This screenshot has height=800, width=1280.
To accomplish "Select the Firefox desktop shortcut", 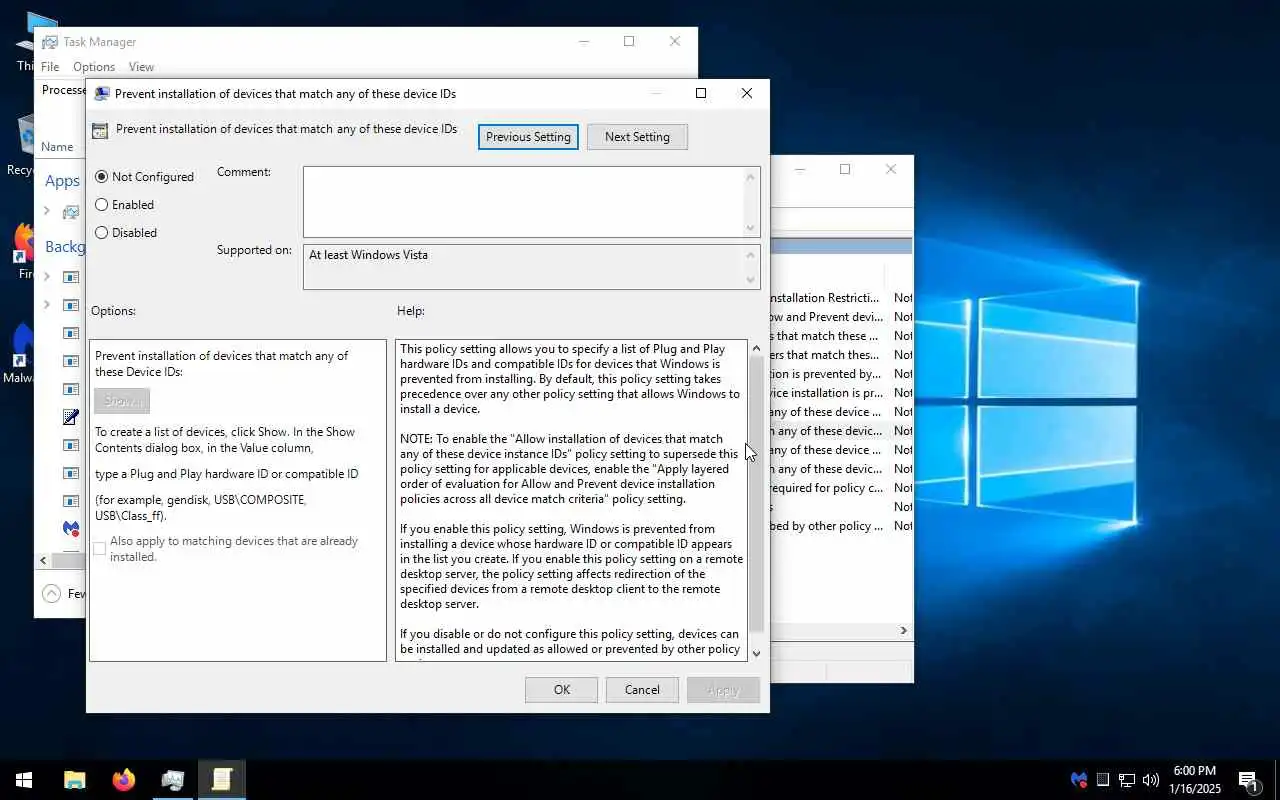I will click(22, 250).
